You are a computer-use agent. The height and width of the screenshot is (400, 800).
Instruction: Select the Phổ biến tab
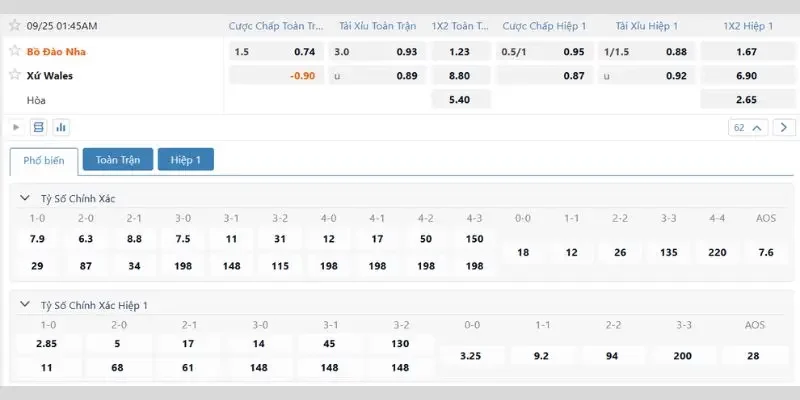pos(44,161)
